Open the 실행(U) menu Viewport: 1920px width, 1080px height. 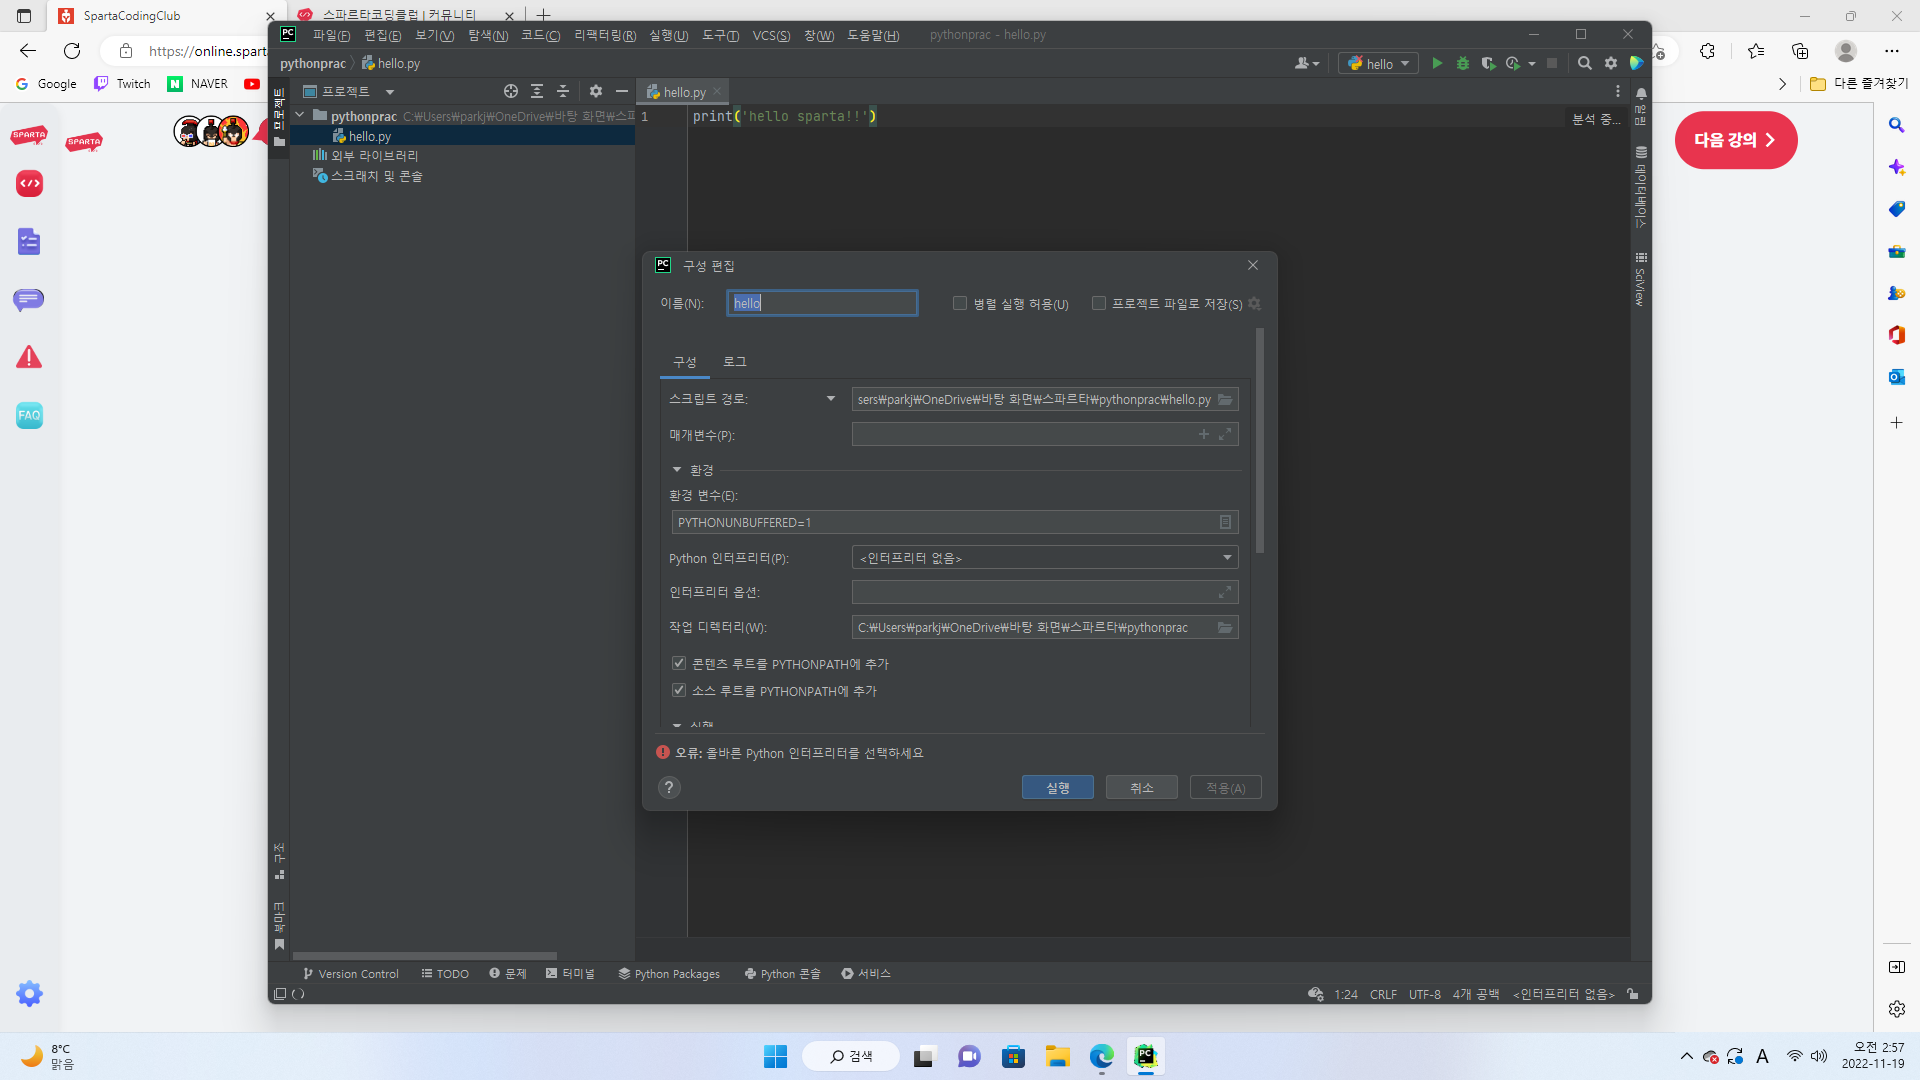pos(669,35)
